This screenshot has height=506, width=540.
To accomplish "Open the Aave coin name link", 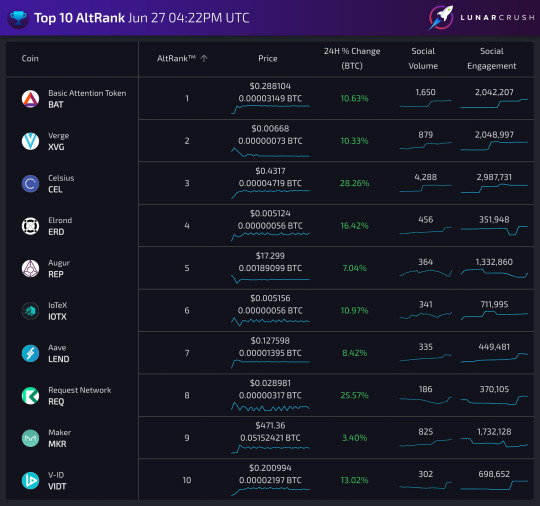I will click(57, 348).
